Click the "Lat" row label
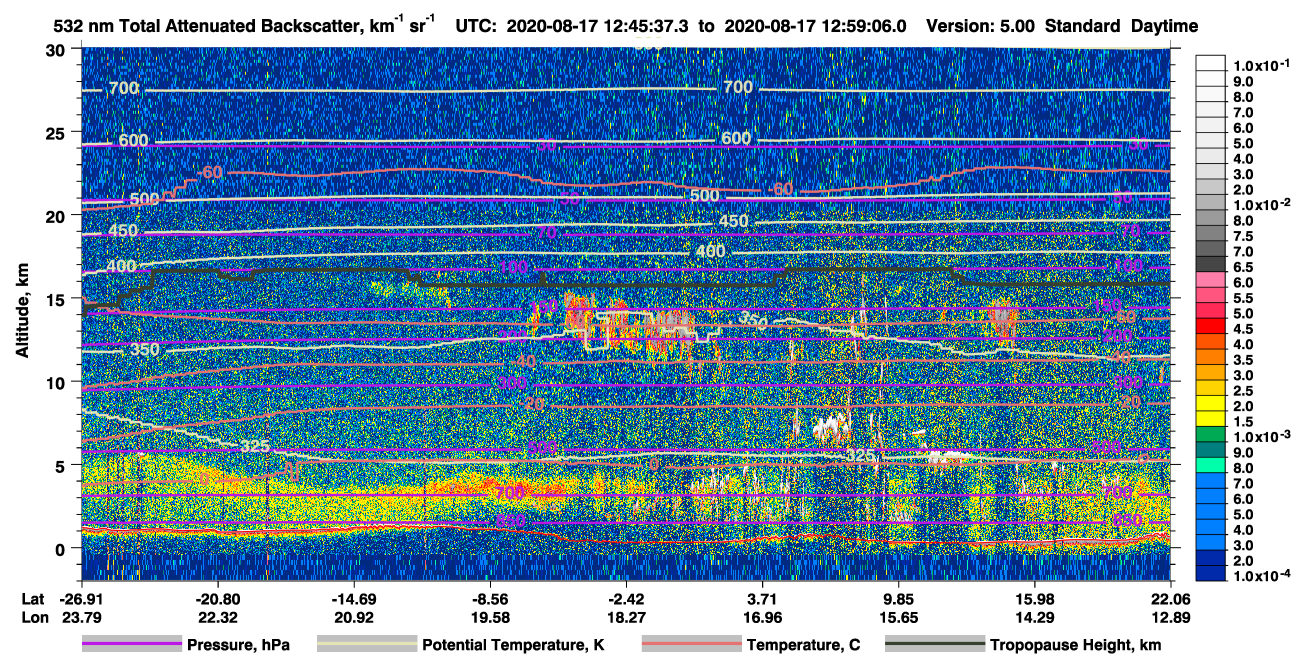The width and height of the screenshot is (1300, 667). point(33,598)
